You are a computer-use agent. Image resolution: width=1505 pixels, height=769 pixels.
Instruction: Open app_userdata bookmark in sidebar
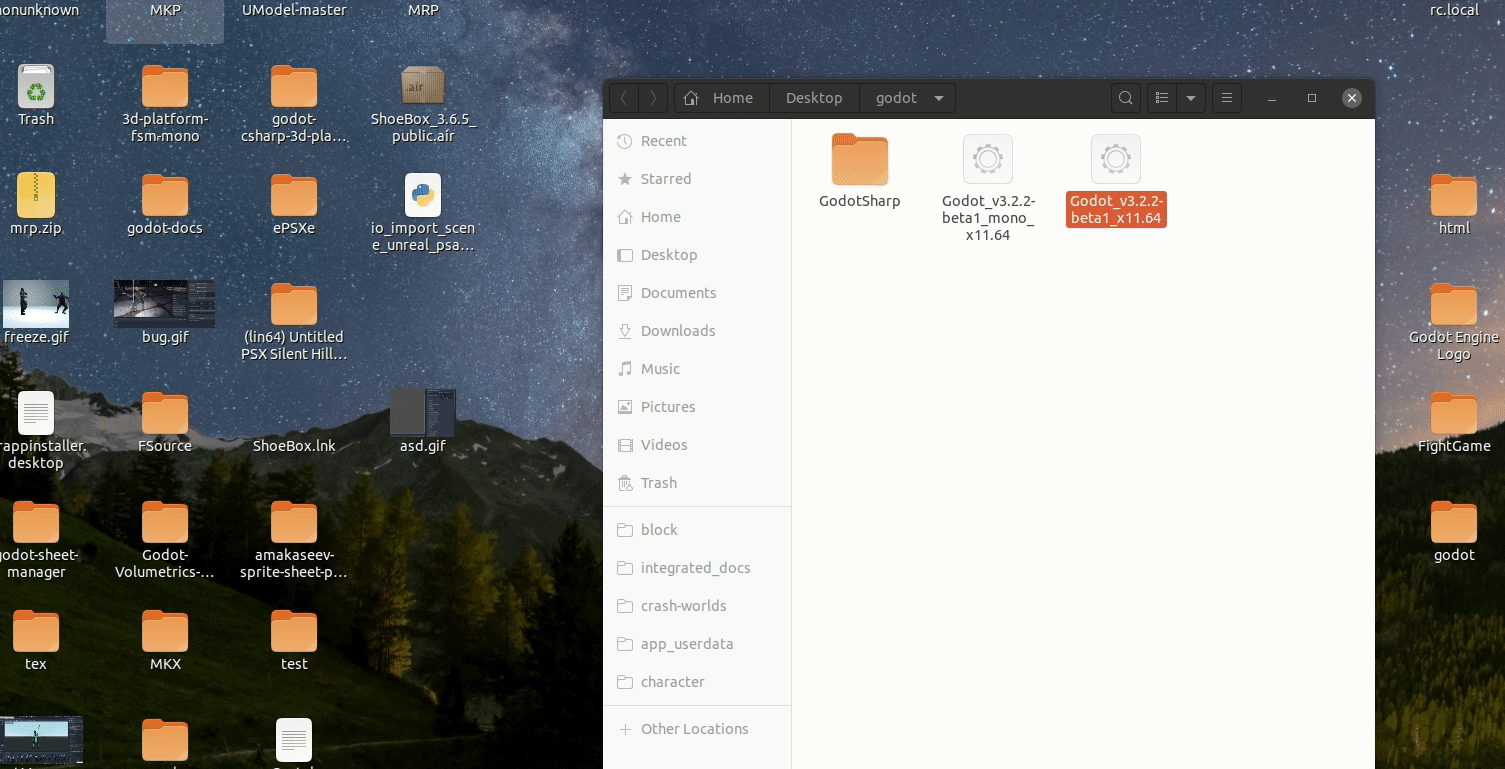pos(697,644)
